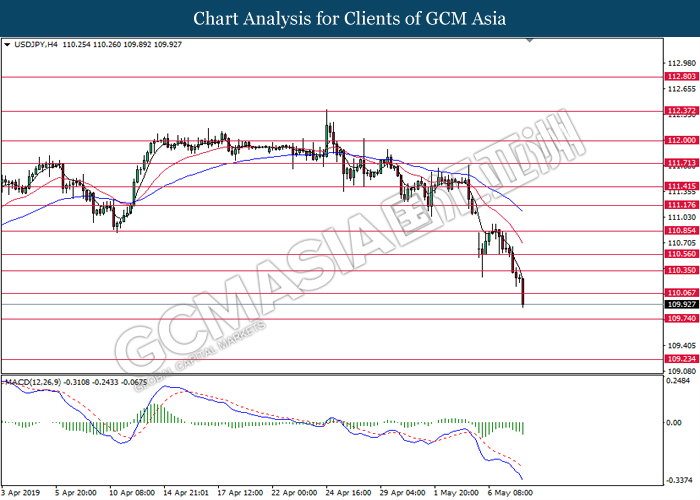Click the triangle icon beside USDJPY,H4
This screenshot has height=500, width=700.
[x=8, y=45]
